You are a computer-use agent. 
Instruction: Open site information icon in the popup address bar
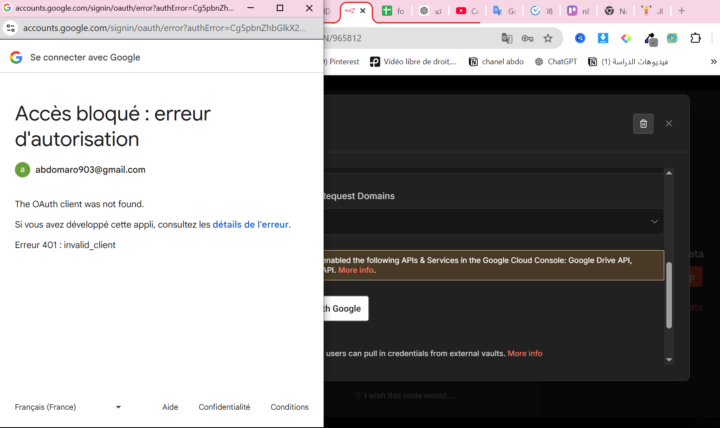coord(11,28)
